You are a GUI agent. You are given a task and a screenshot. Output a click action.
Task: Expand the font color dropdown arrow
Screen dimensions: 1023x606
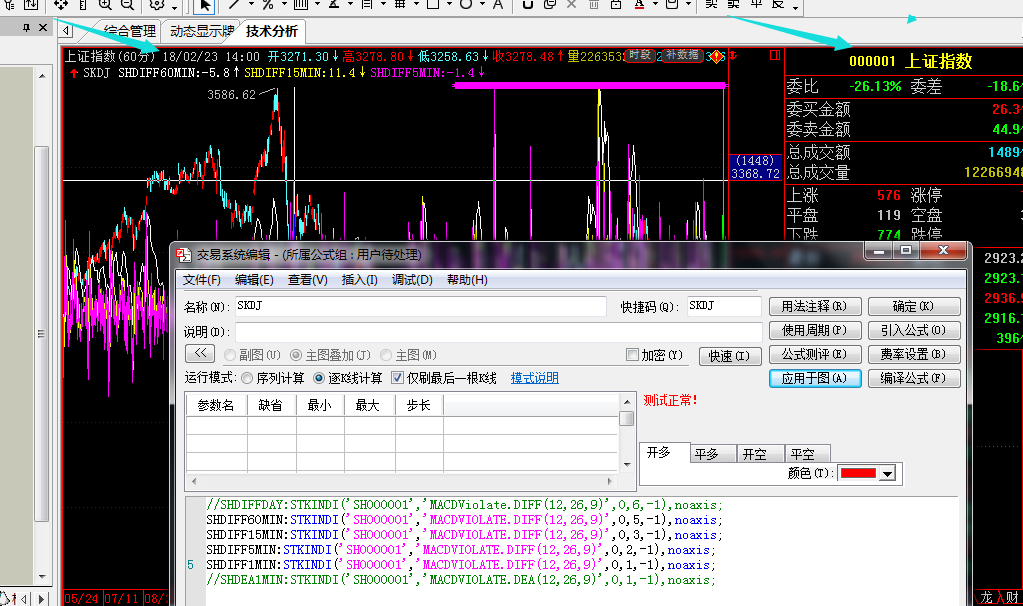(x=655, y=5)
